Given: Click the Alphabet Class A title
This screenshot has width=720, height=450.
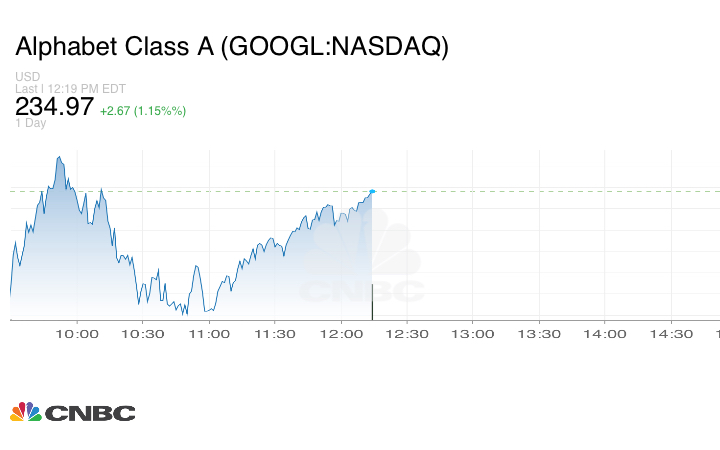Looking at the screenshot, I should 232,47.
